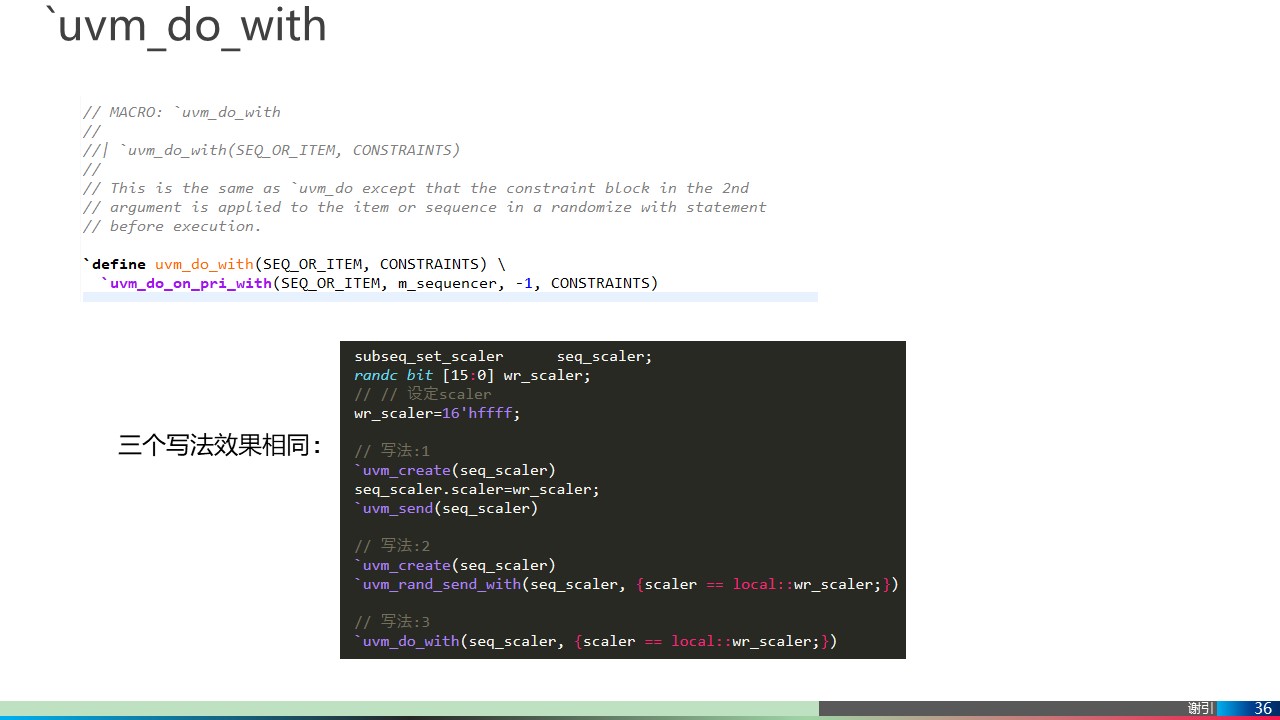Image resolution: width=1280 pixels, height=720 pixels.
Task: Click the `uvm_do_with macro under 写法:3
Action: tap(407, 641)
